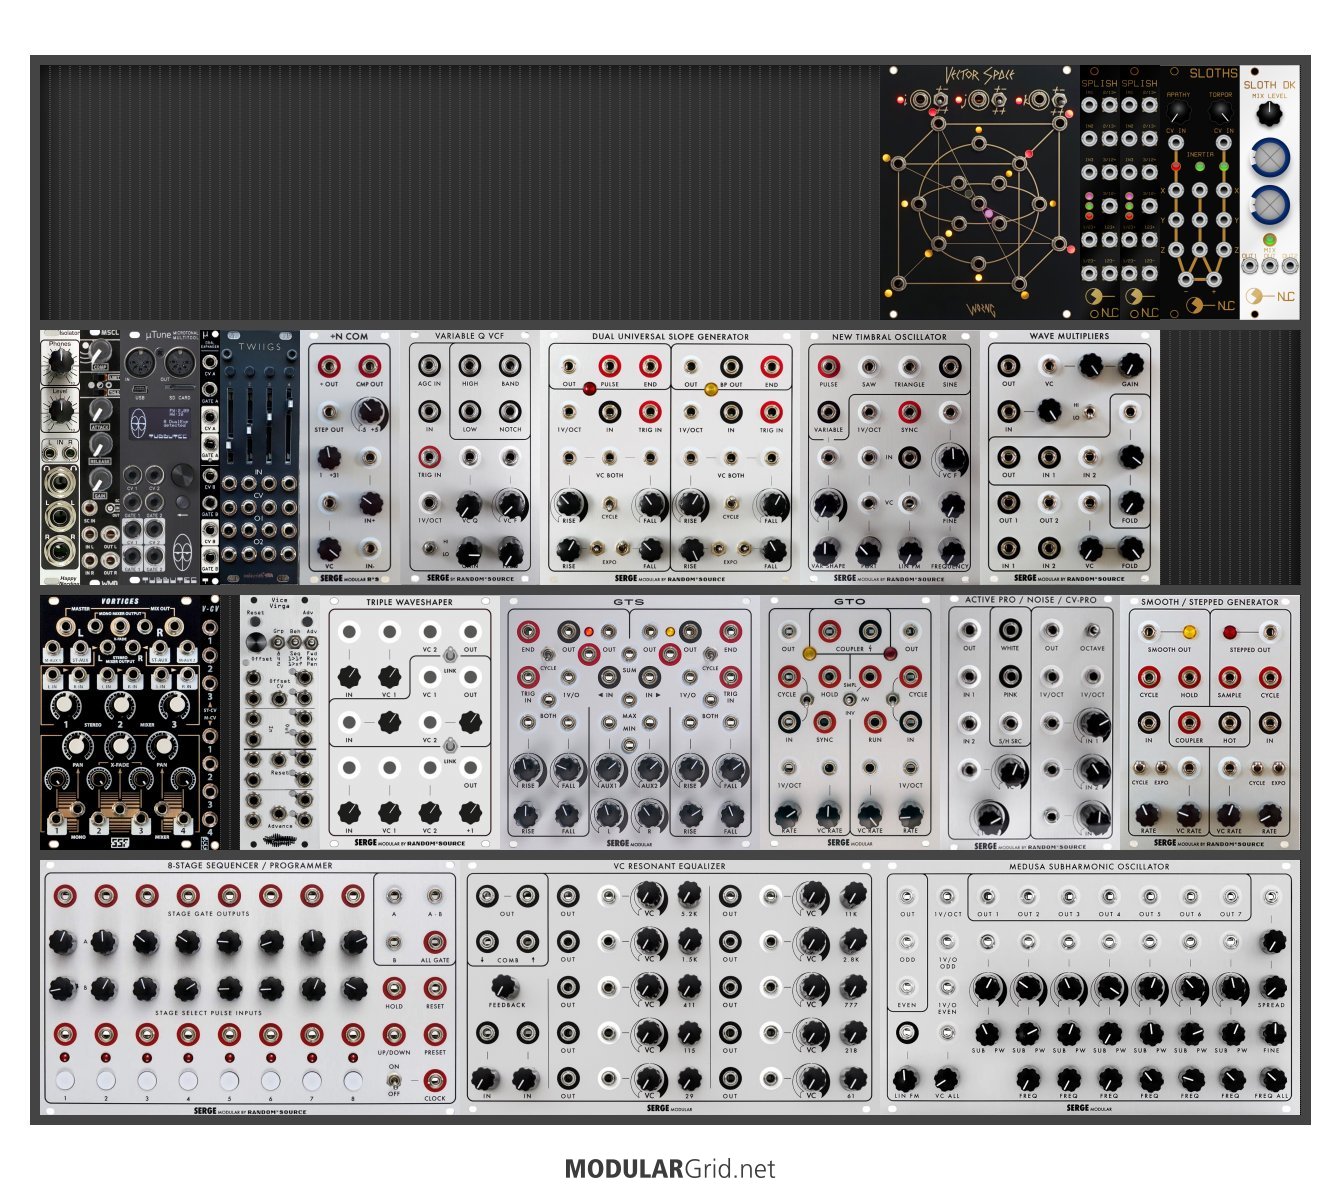Click SMOOTH OUT jack on Smooth/Stepped Generator
This screenshot has width=1341, height=1190.
point(1149,632)
